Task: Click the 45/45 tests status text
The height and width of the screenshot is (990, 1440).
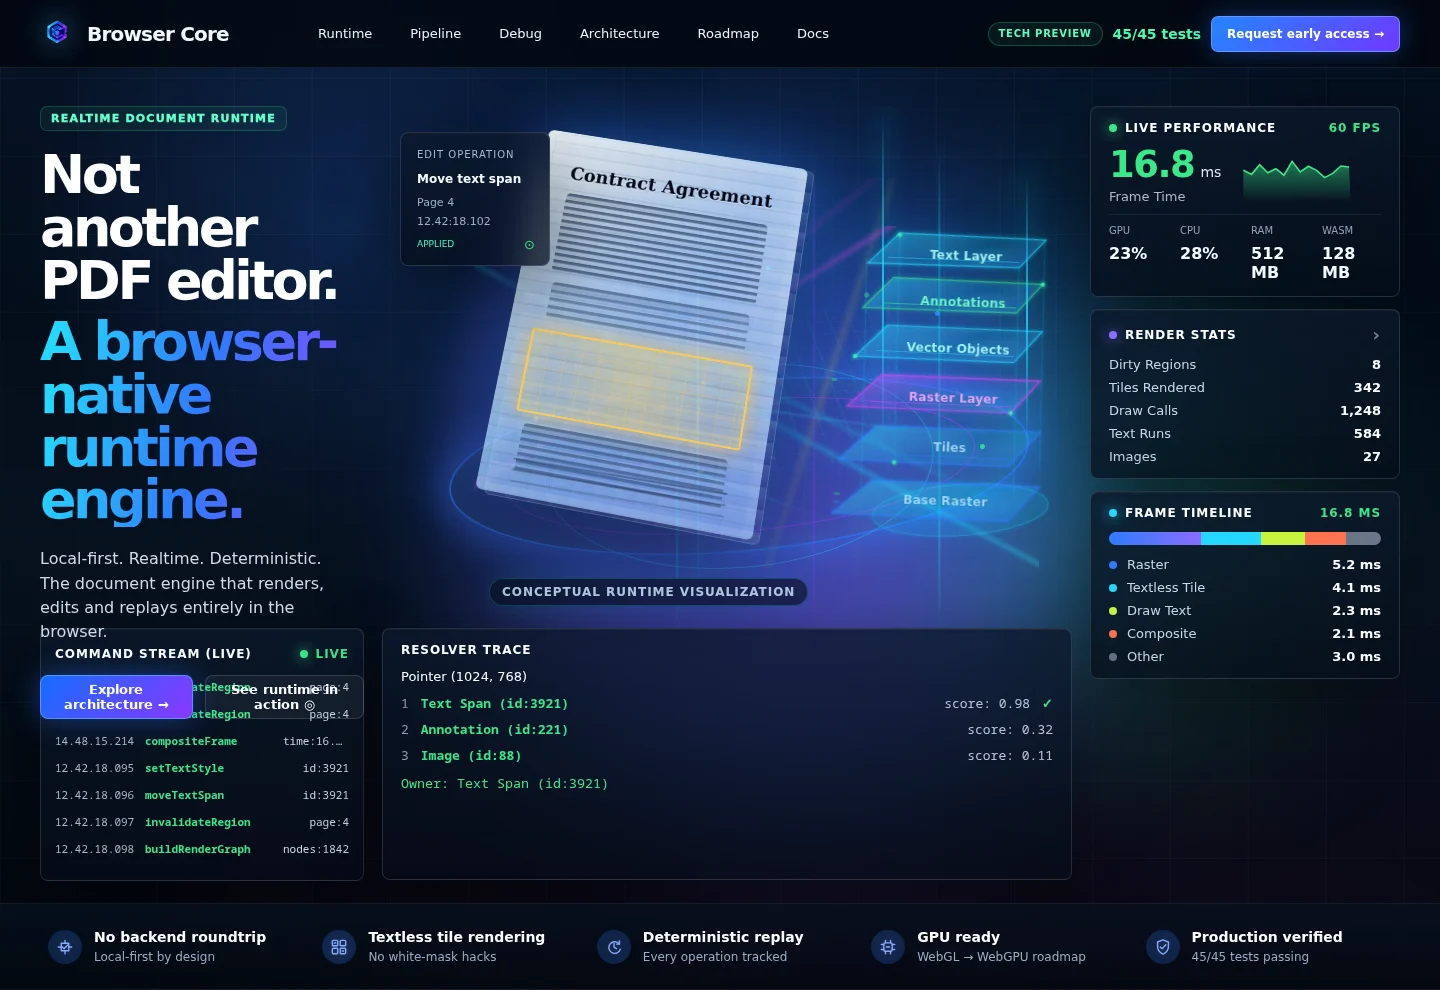Action: (1156, 34)
